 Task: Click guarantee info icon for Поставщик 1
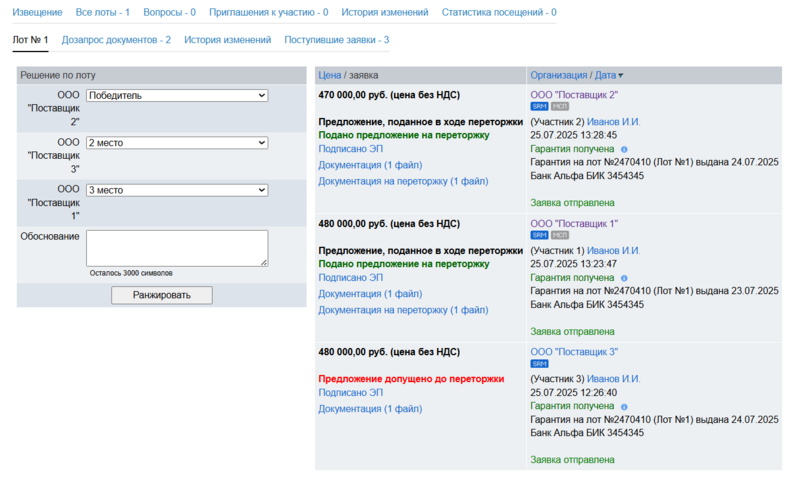(624, 277)
